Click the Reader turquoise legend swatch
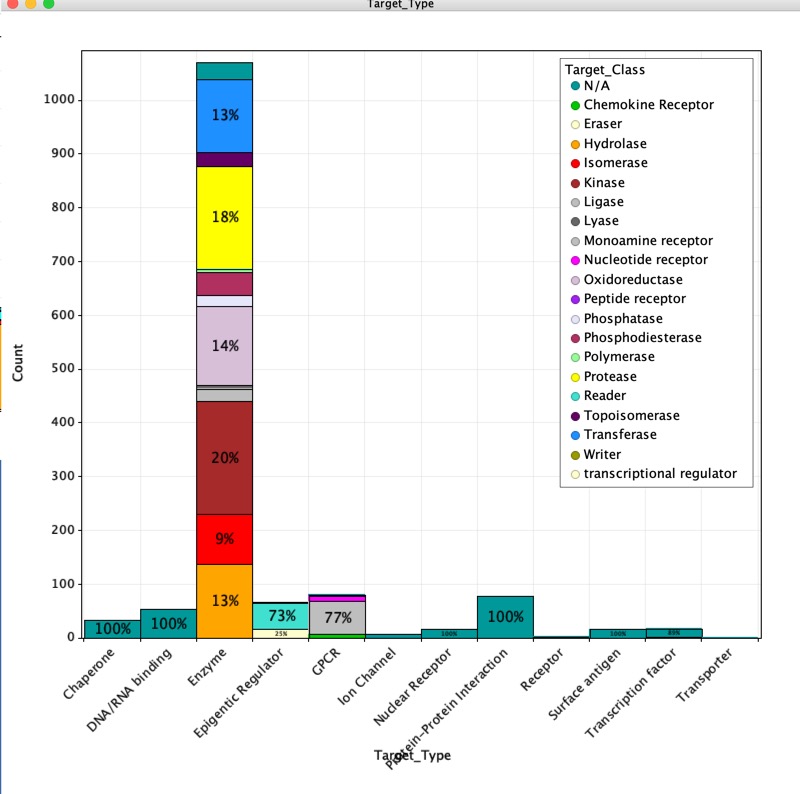 pyautogui.click(x=575, y=396)
